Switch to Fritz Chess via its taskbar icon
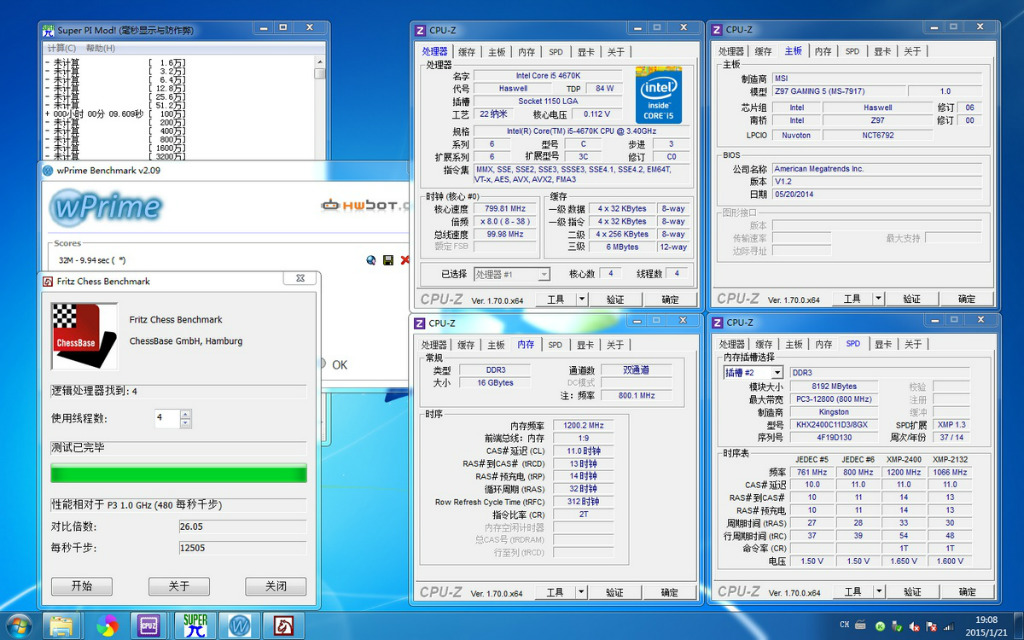 (x=283, y=626)
